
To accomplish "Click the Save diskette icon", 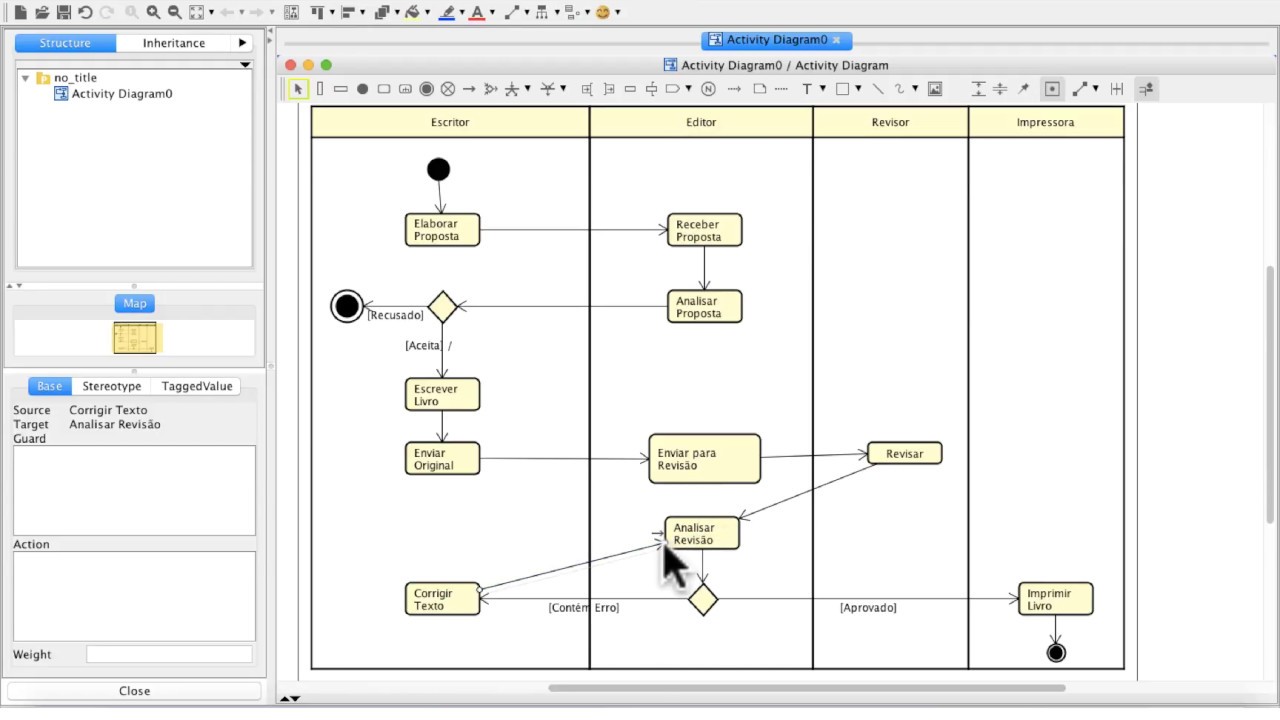I will [x=64, y=12].
